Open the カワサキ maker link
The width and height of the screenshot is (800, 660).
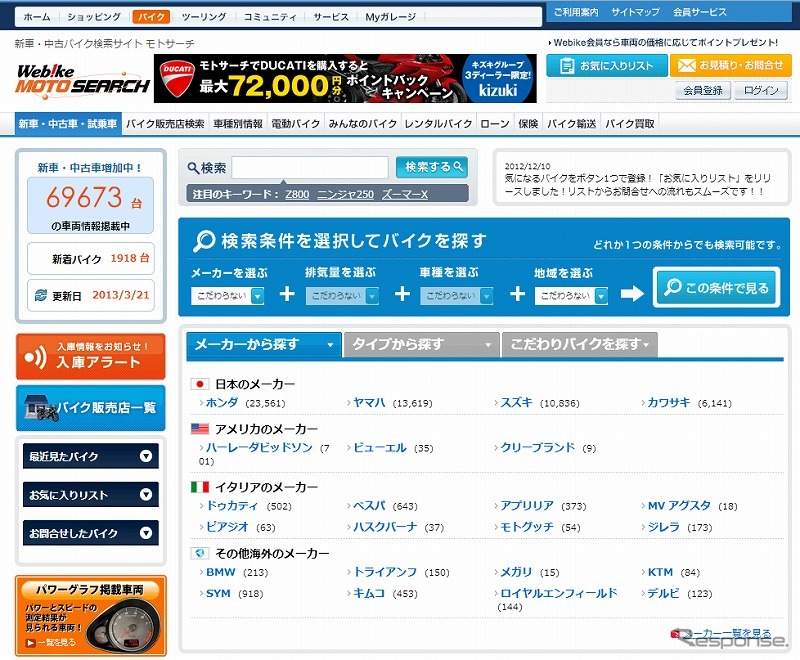[x=669, y=402]
